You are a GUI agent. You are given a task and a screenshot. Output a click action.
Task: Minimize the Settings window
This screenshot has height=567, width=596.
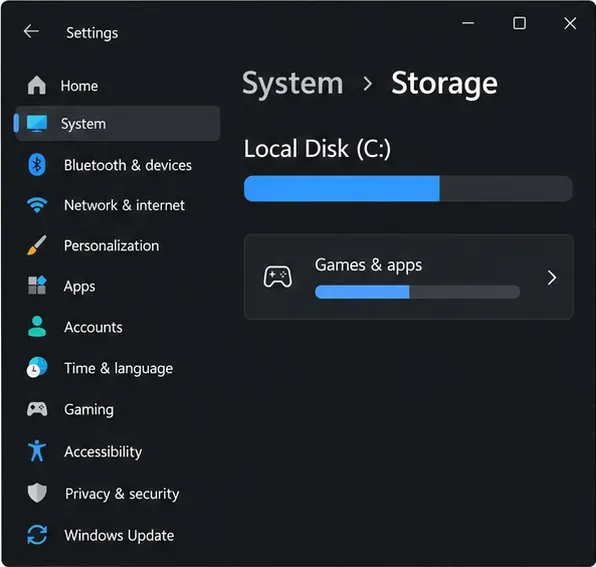(x=468, y=23)
